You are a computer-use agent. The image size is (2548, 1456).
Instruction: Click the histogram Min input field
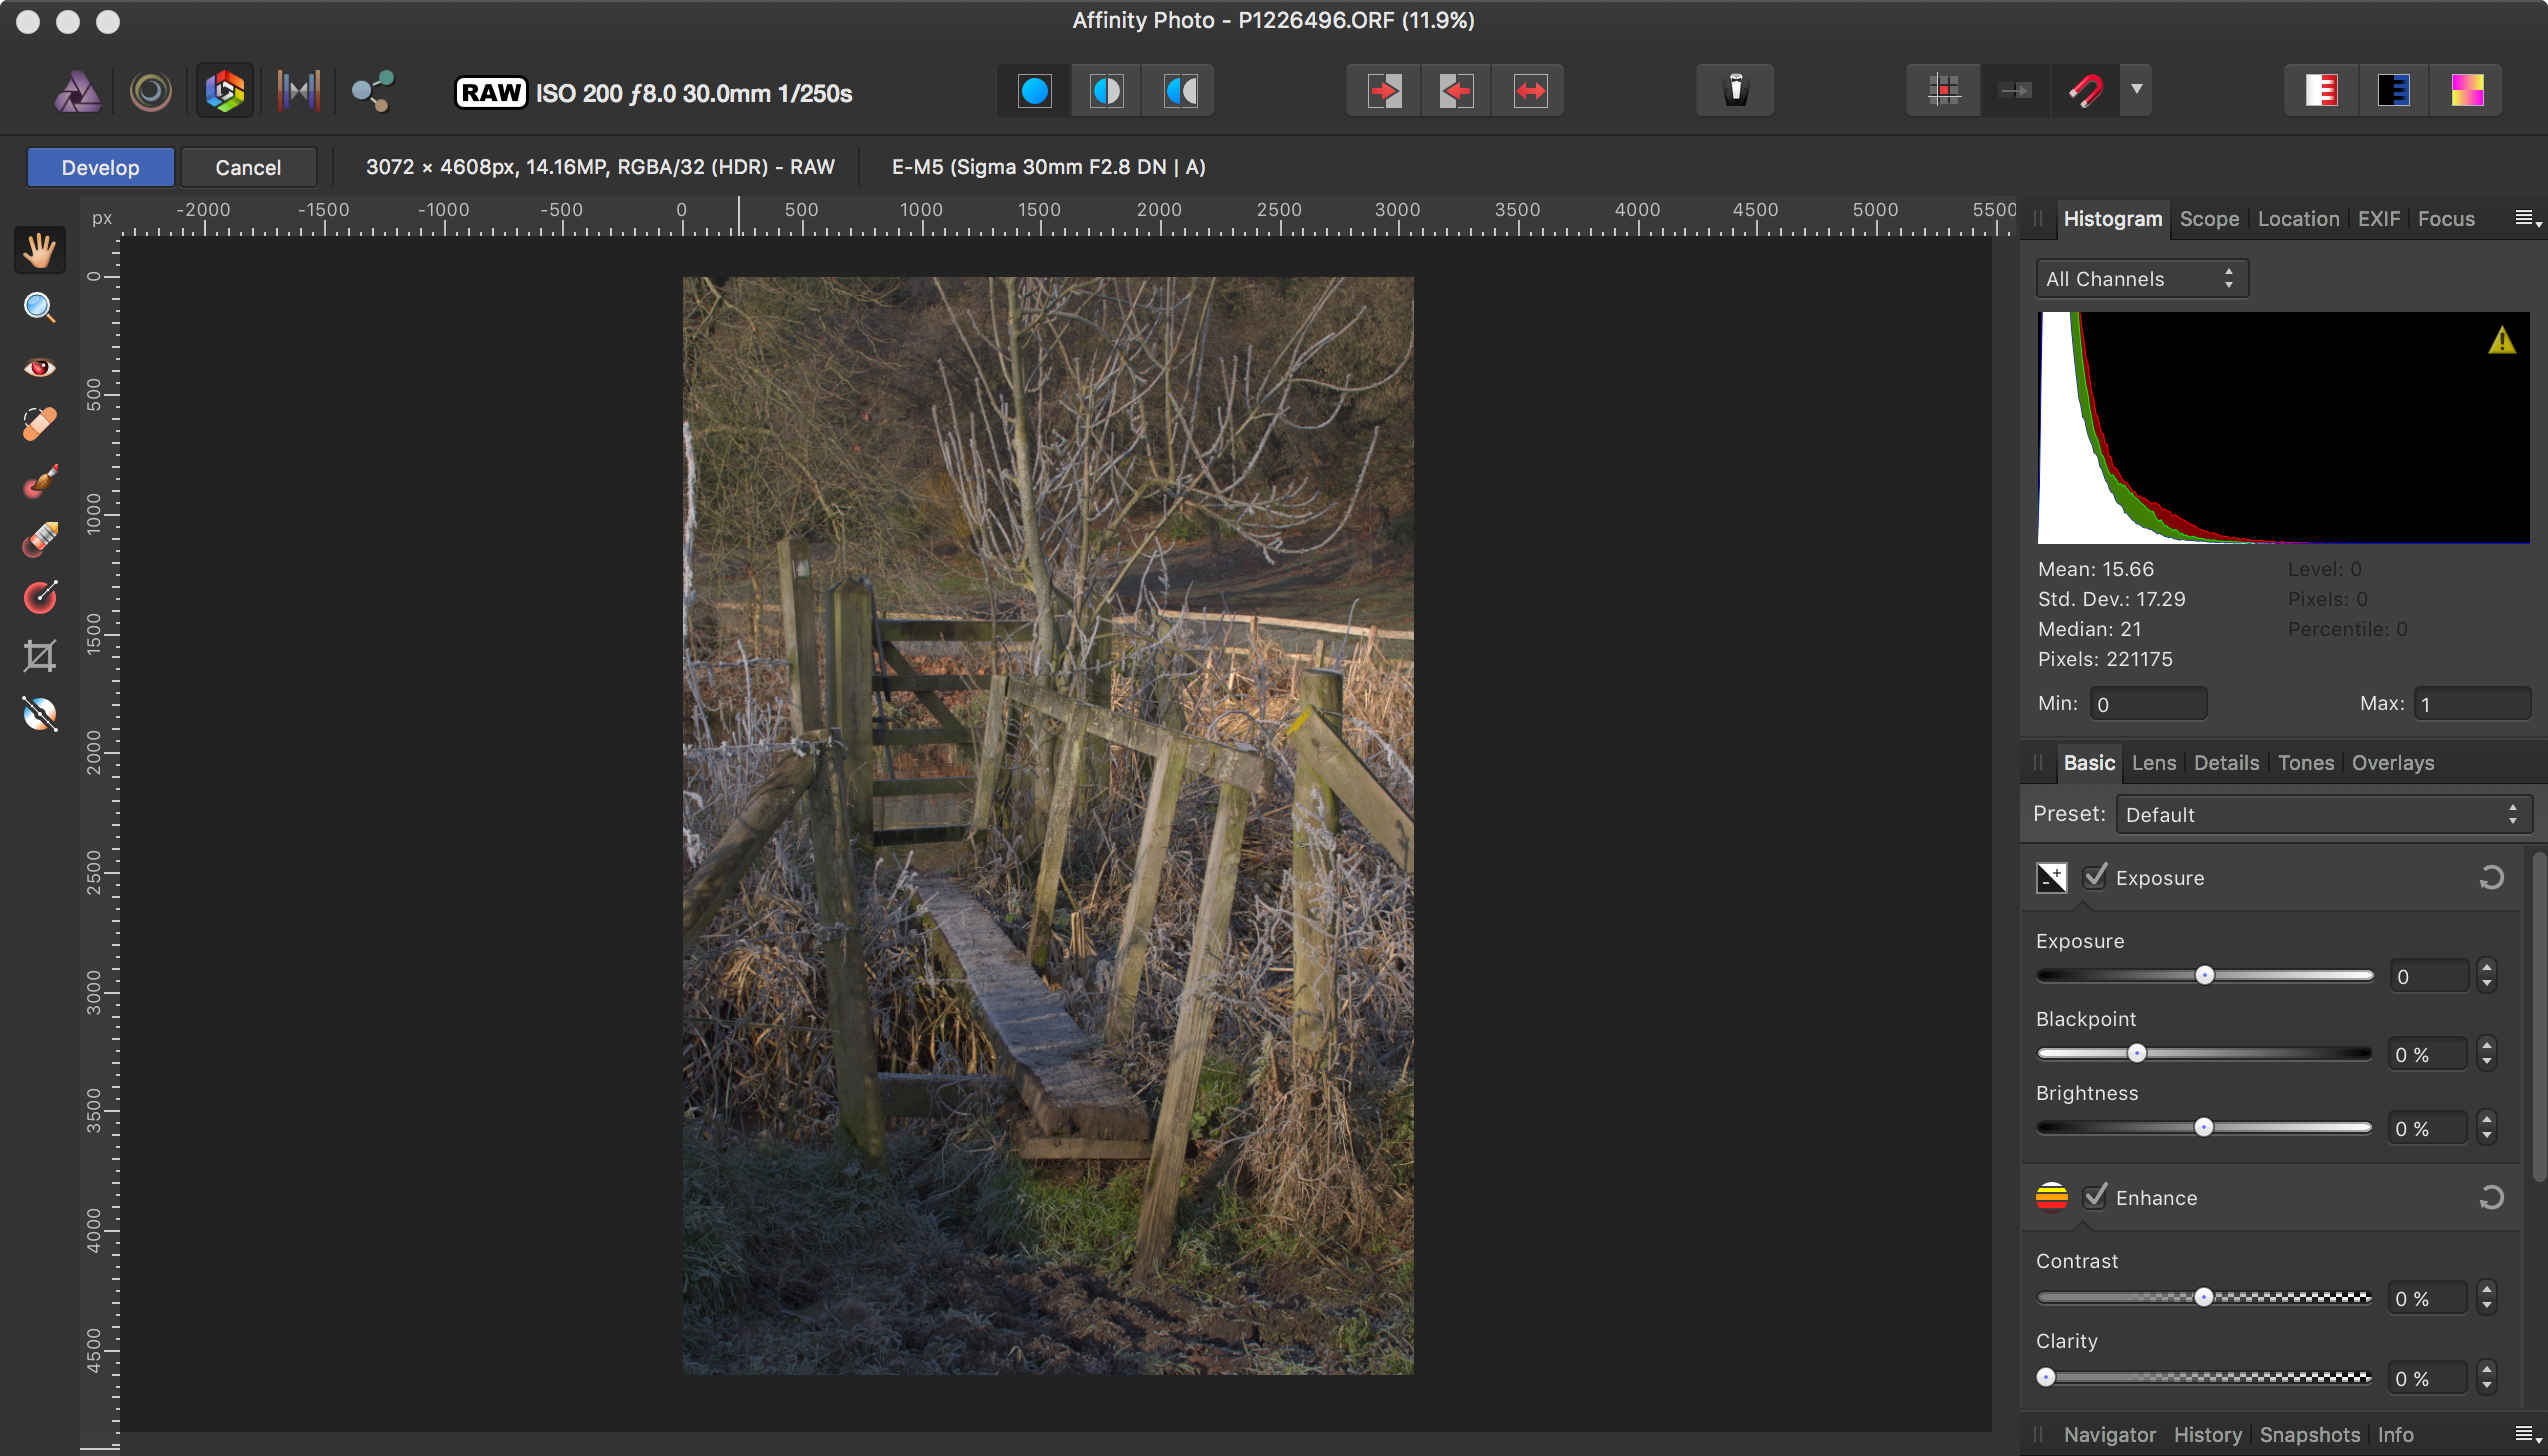[2147, 704]
